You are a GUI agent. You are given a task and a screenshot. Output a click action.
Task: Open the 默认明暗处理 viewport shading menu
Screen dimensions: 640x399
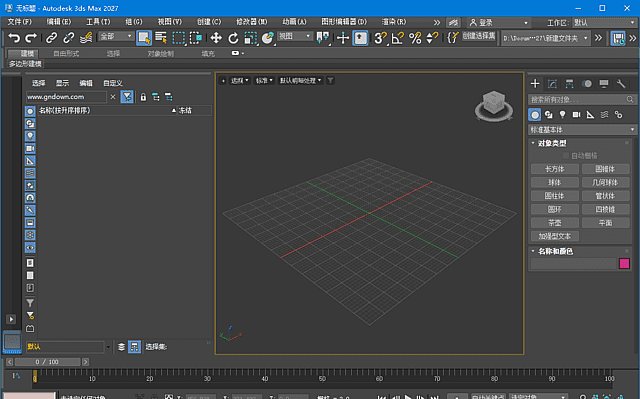pos(300,80)
